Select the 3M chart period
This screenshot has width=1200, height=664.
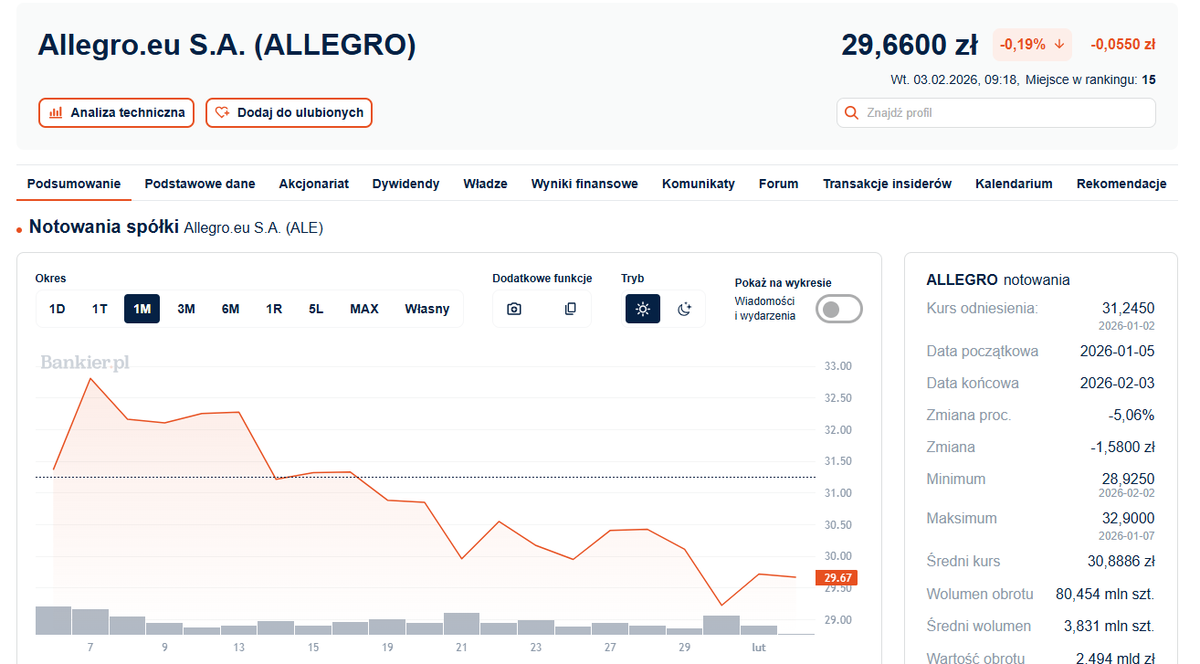pos(186,309)
